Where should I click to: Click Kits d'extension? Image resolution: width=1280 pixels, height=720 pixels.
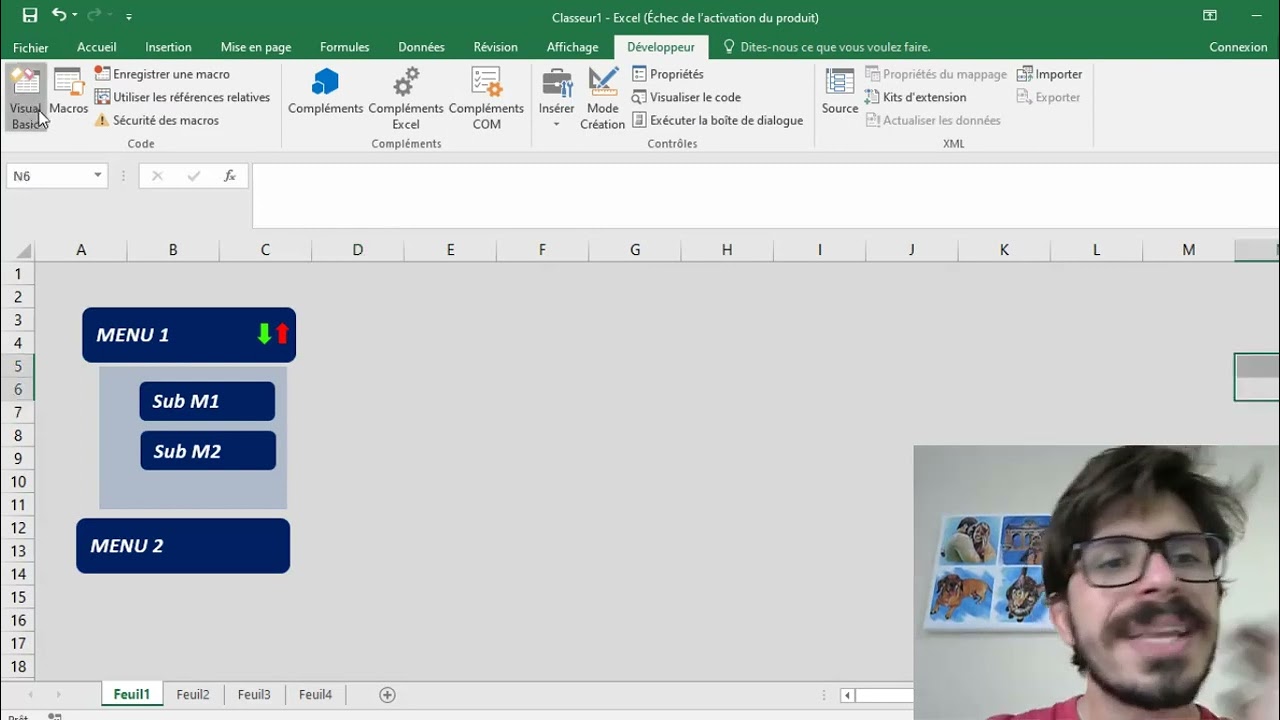pos(915,97)
